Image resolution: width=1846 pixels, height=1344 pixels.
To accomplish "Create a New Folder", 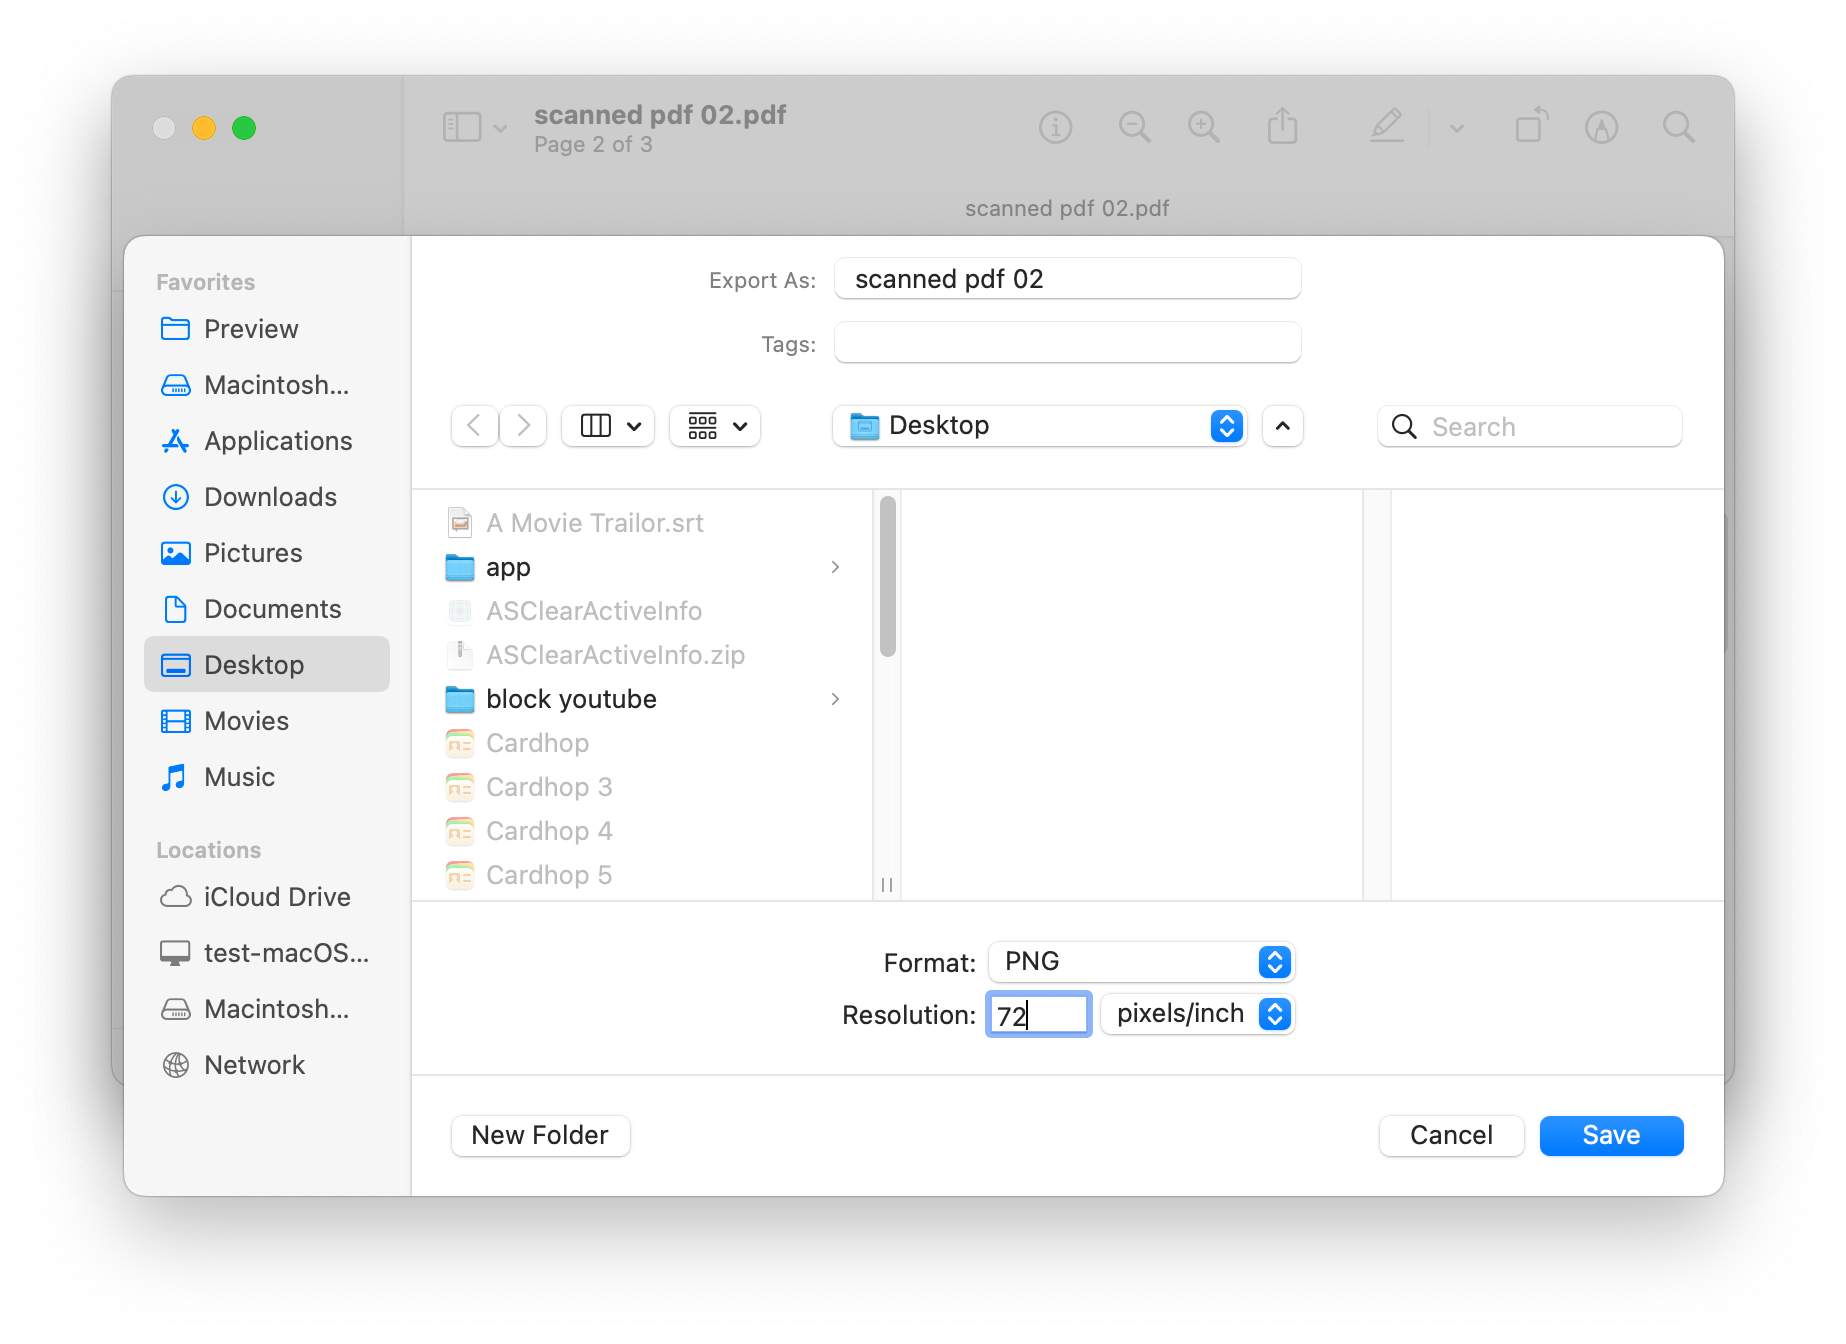I will pyautogui.click(x=540, y=1135).
